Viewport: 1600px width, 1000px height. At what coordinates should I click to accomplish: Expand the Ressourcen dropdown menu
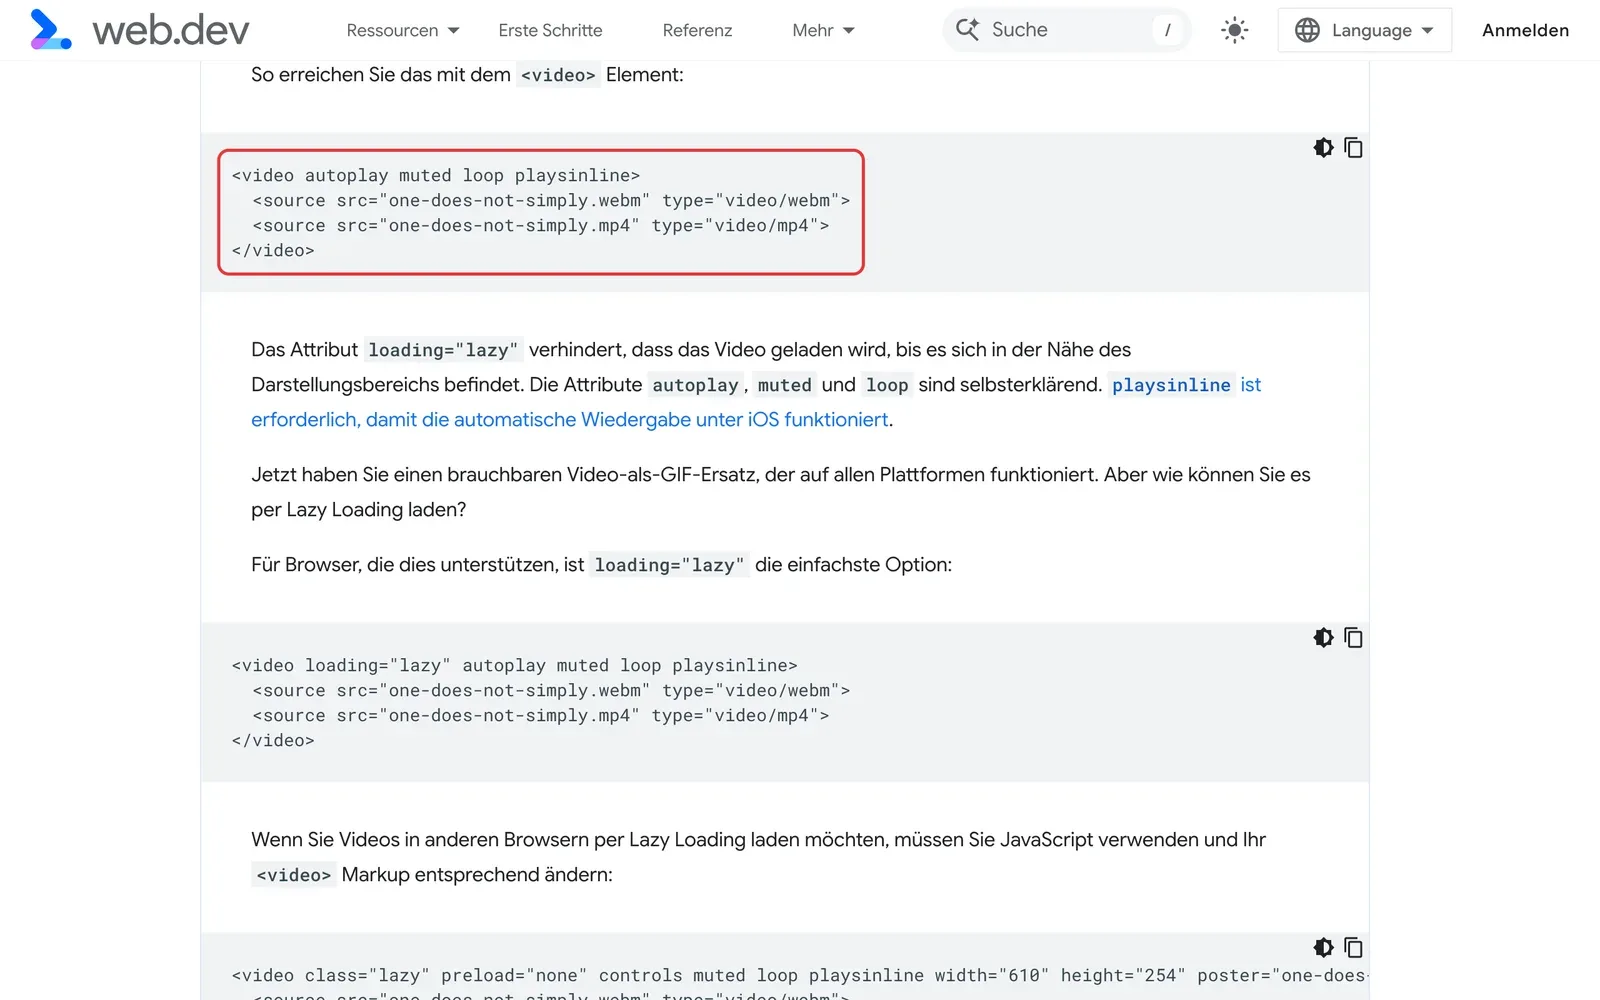tap(403, 31)
